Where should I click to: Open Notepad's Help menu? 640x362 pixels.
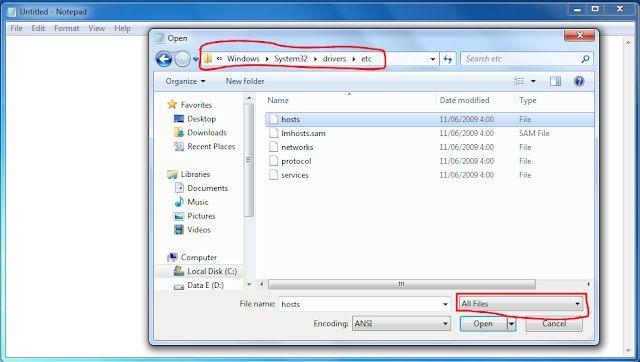coord(122,28)
